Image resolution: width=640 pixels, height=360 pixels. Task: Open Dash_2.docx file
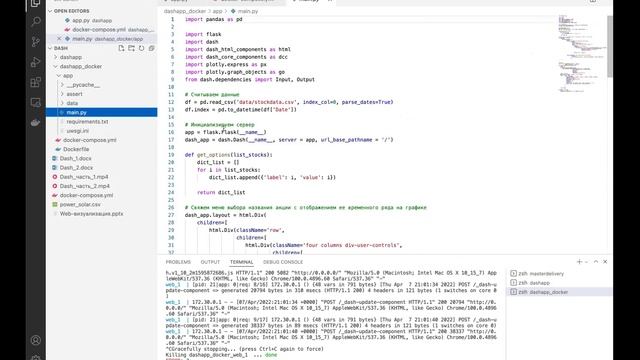pos(76,168)
